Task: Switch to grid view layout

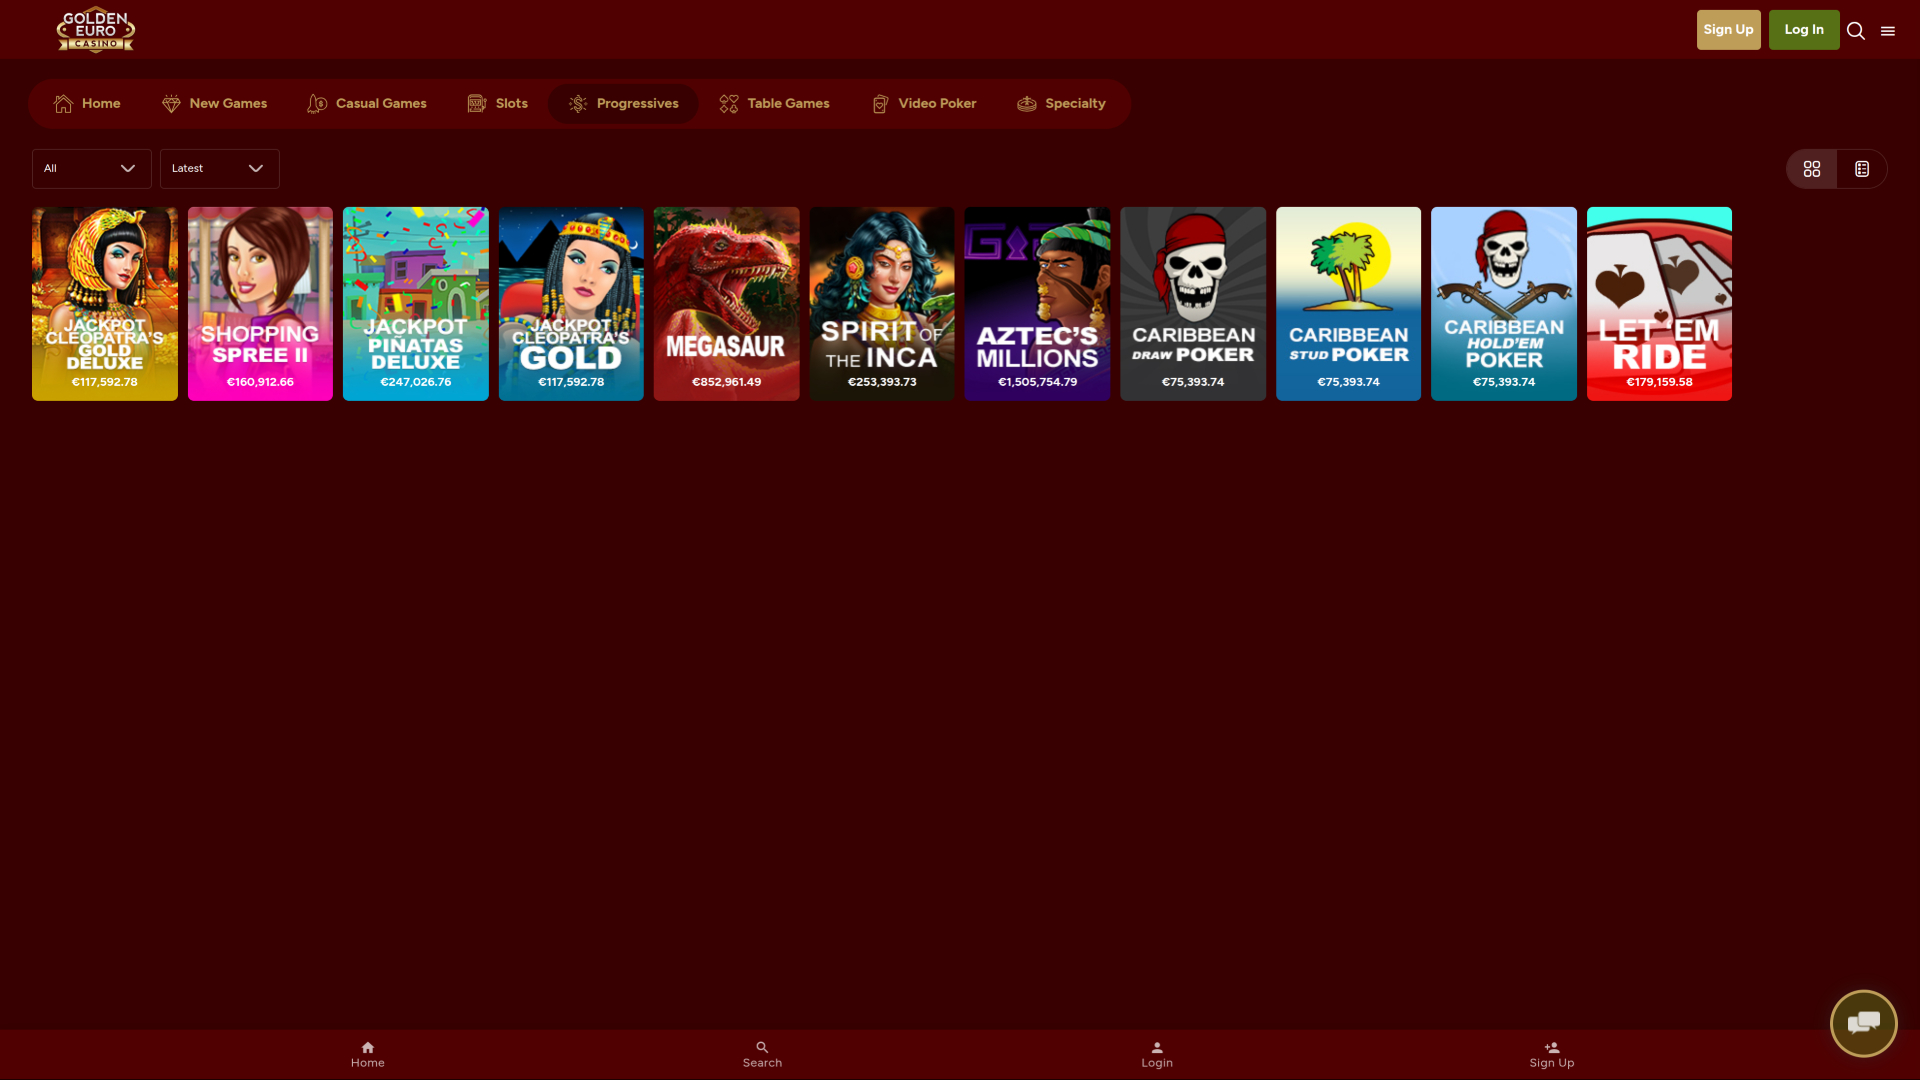Action: tap(1811, 168)
